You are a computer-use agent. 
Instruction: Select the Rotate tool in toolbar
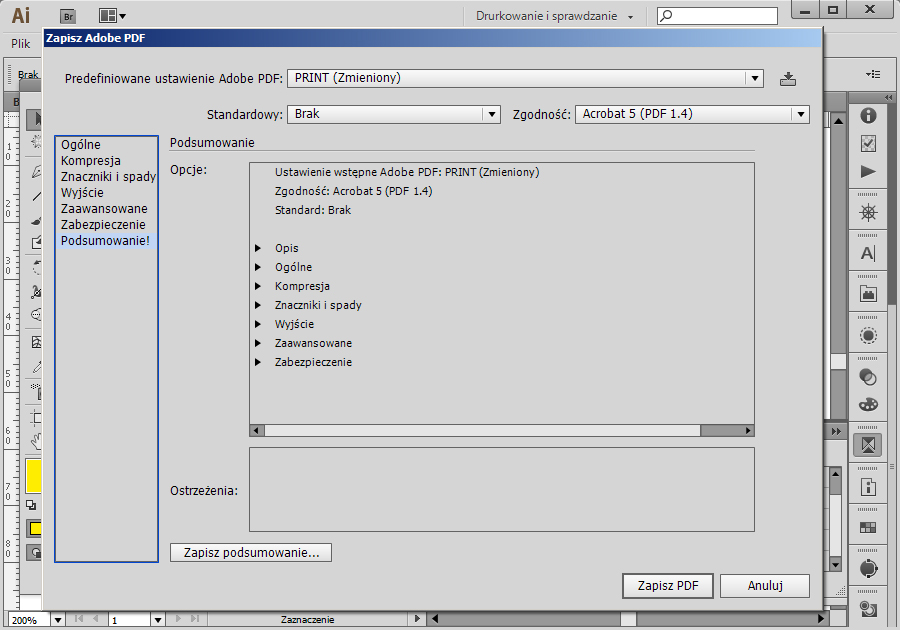36,267
